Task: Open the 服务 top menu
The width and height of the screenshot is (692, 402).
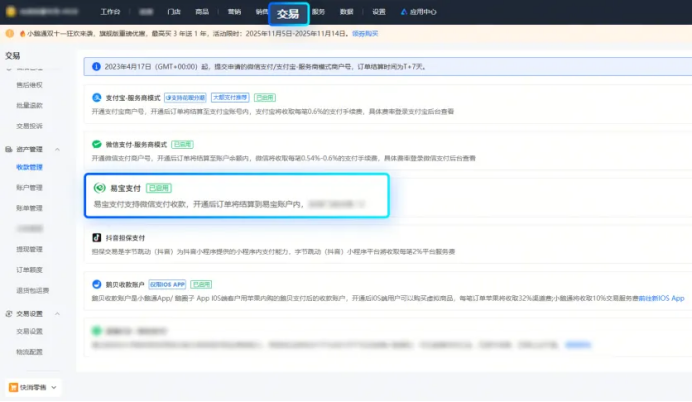Action: 318,12
